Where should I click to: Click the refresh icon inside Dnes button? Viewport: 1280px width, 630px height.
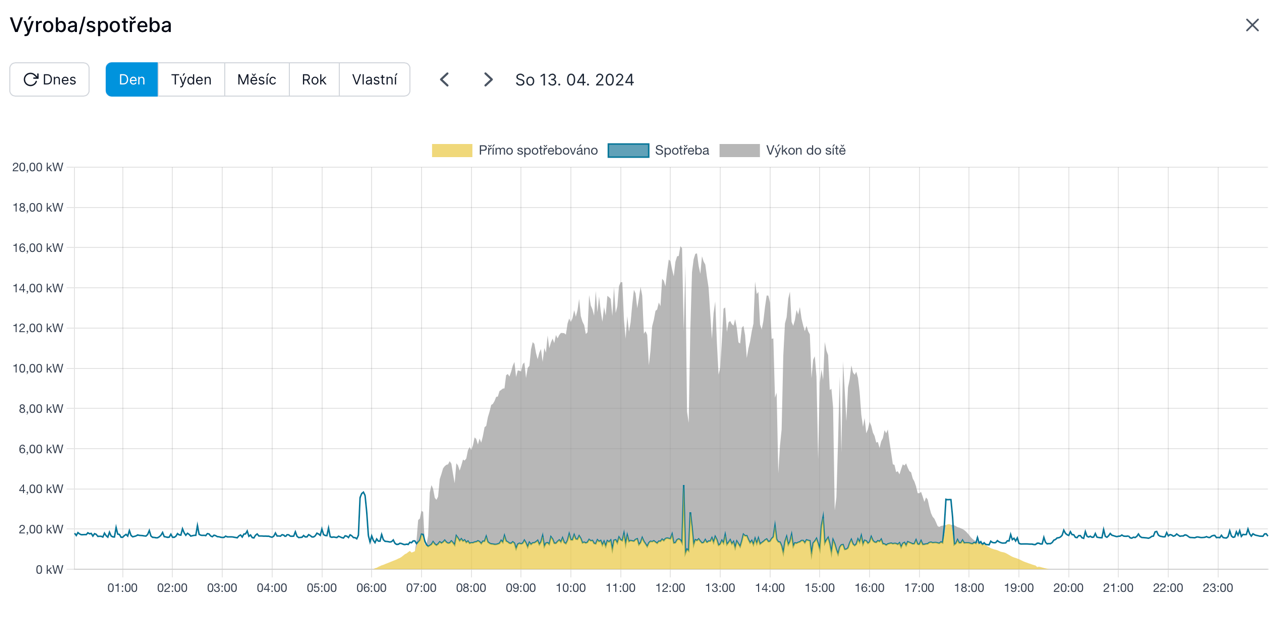pyautogui.click(x=31, y=80)
